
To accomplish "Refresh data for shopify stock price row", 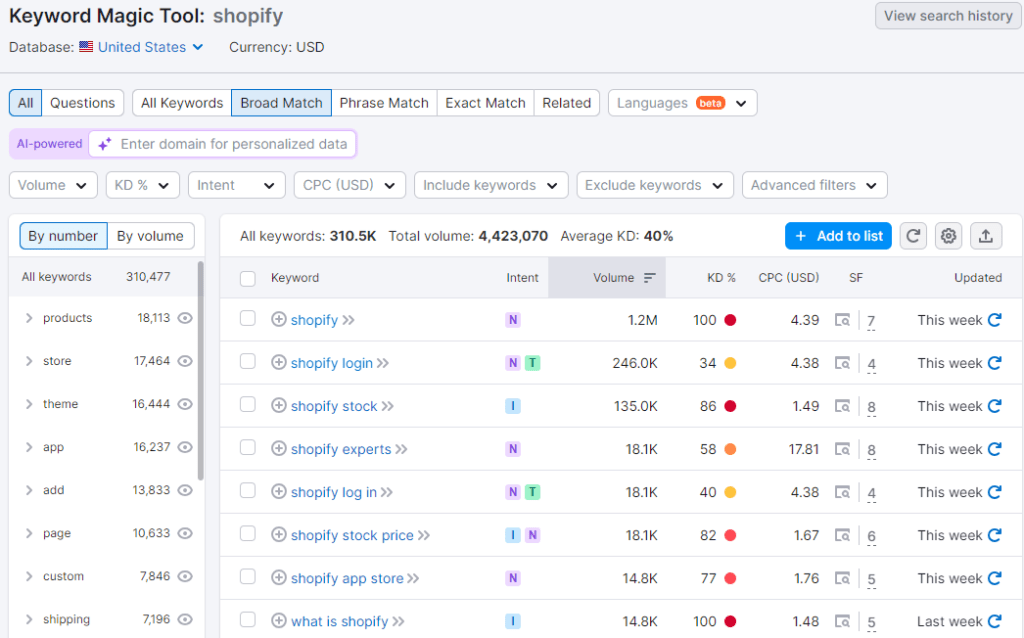I will [995, 535].
